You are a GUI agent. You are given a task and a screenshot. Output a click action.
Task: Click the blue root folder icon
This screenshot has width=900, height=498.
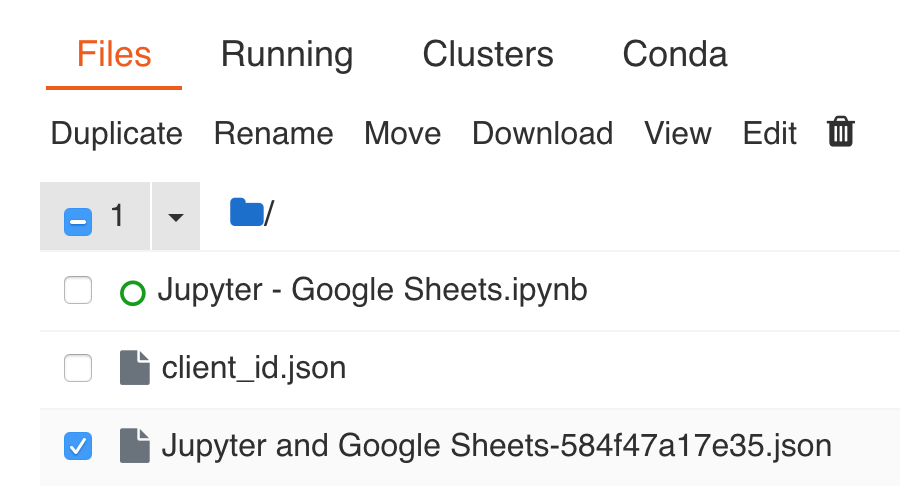247,212
